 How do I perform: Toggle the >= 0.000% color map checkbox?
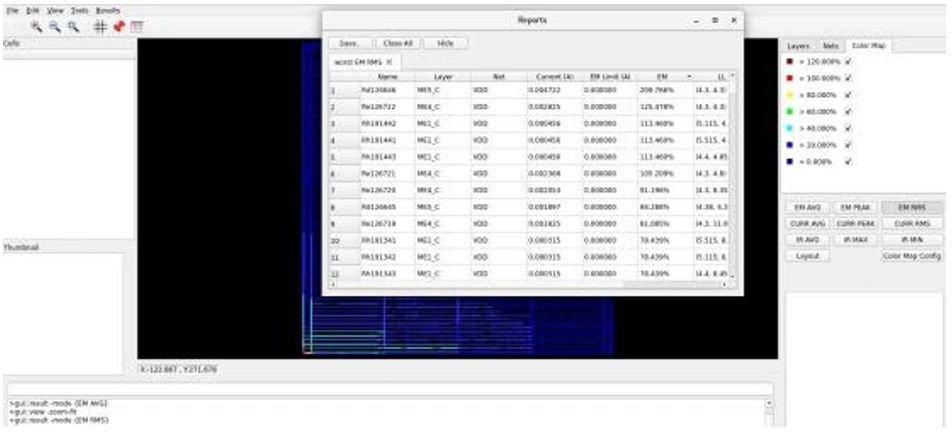click(x=848, y=162)
